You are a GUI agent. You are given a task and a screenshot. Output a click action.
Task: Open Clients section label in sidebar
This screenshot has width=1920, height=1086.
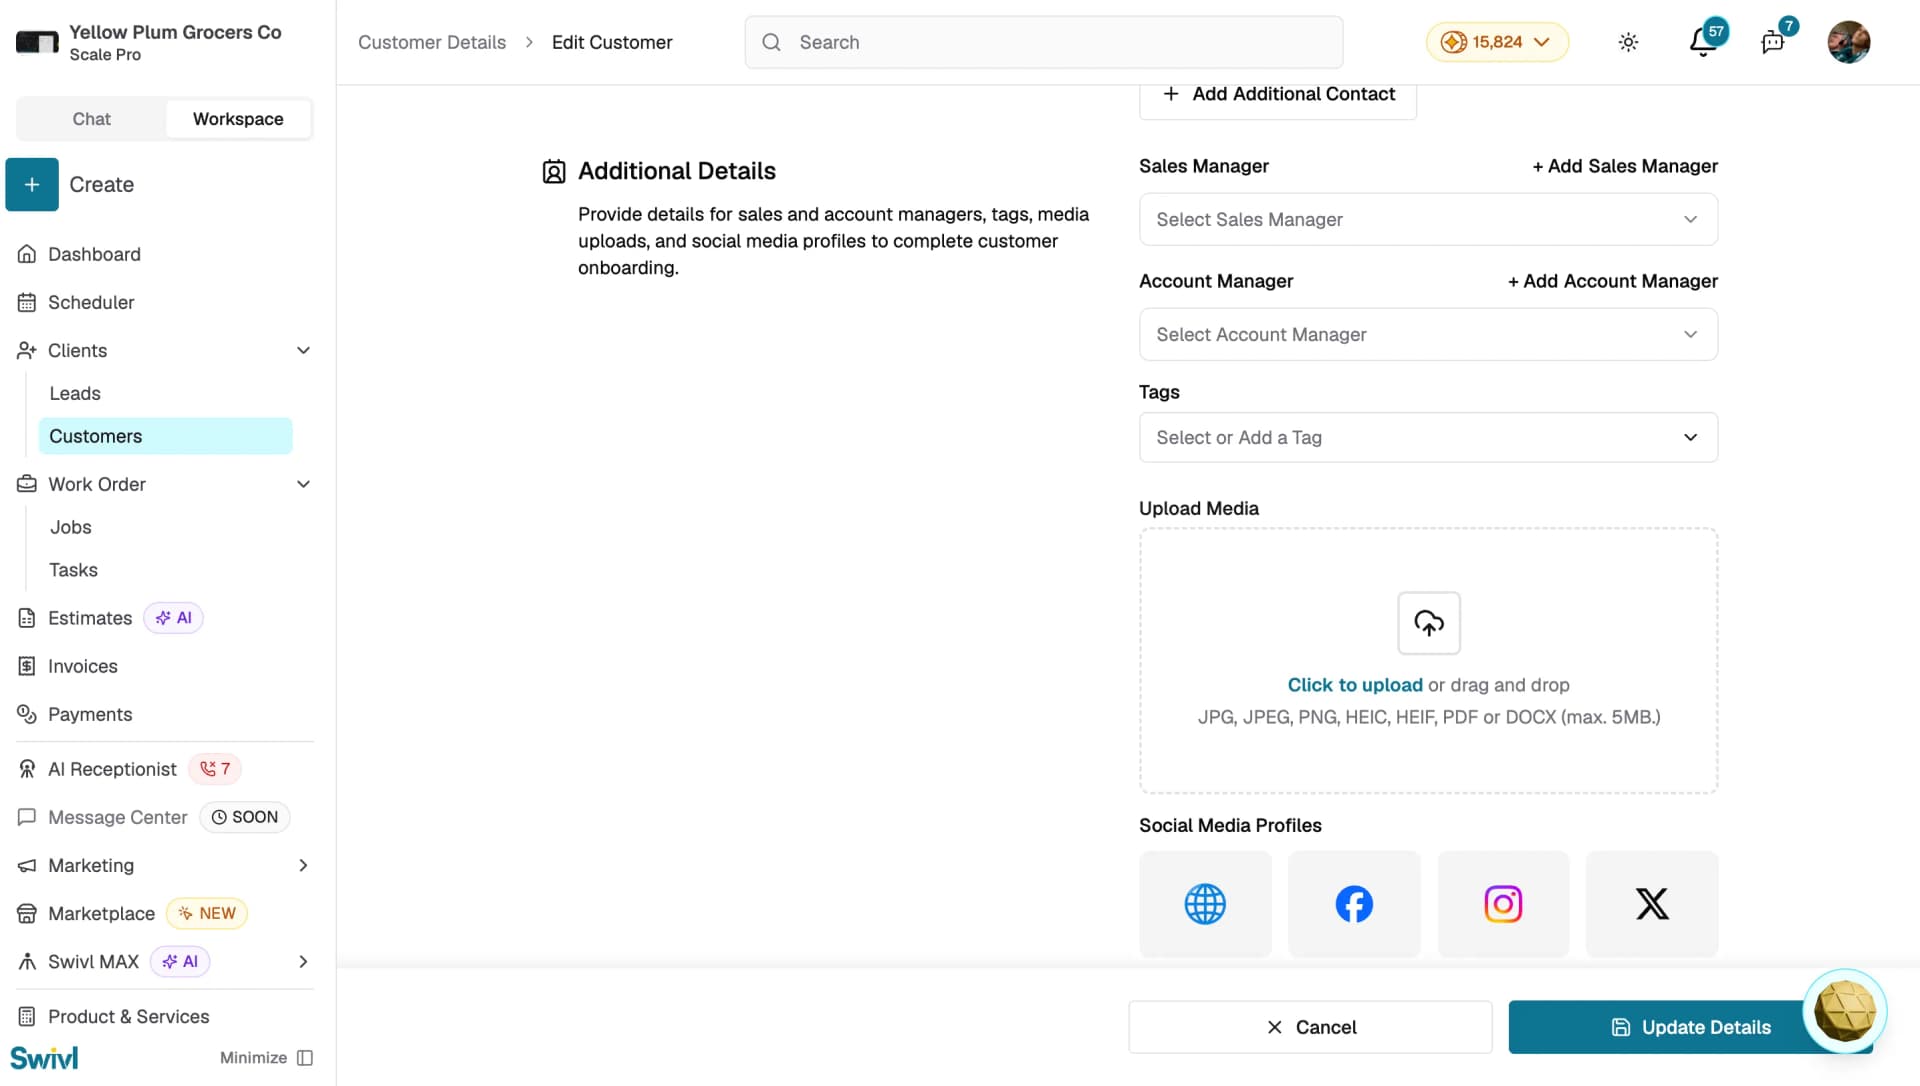point(77,350)
